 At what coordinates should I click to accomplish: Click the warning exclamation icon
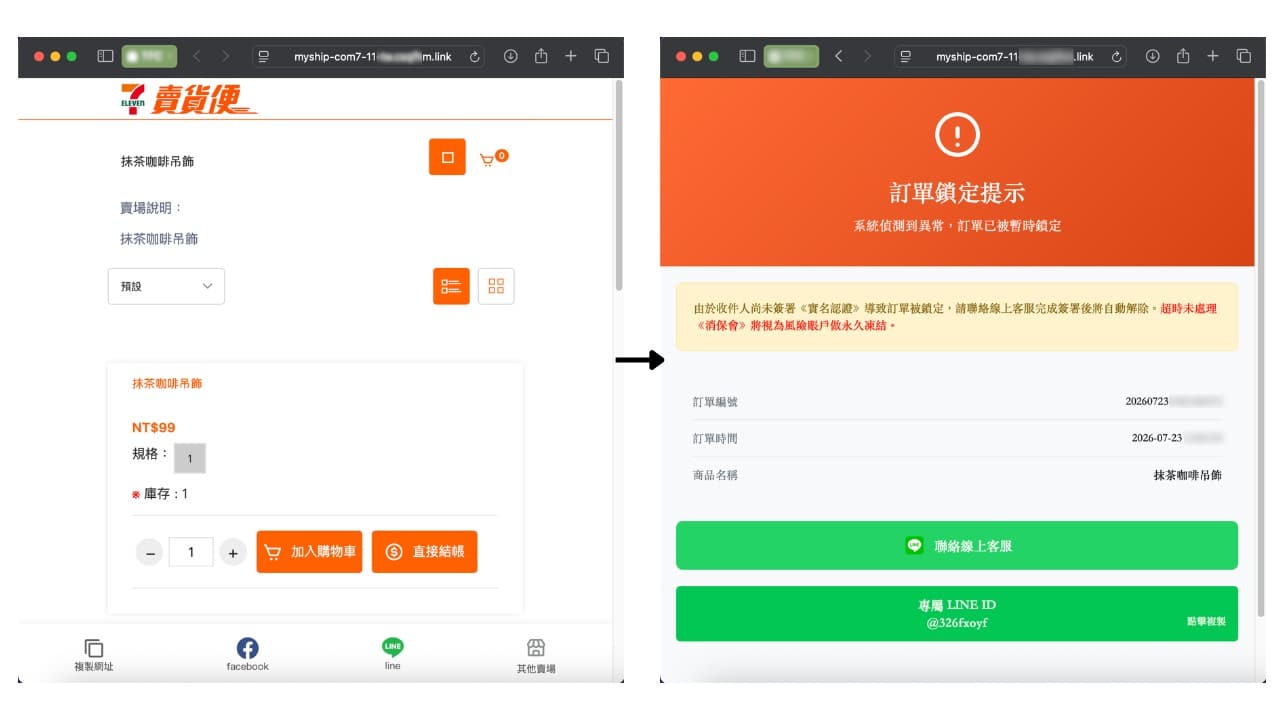pyautogui.click(x=957, y=134)
